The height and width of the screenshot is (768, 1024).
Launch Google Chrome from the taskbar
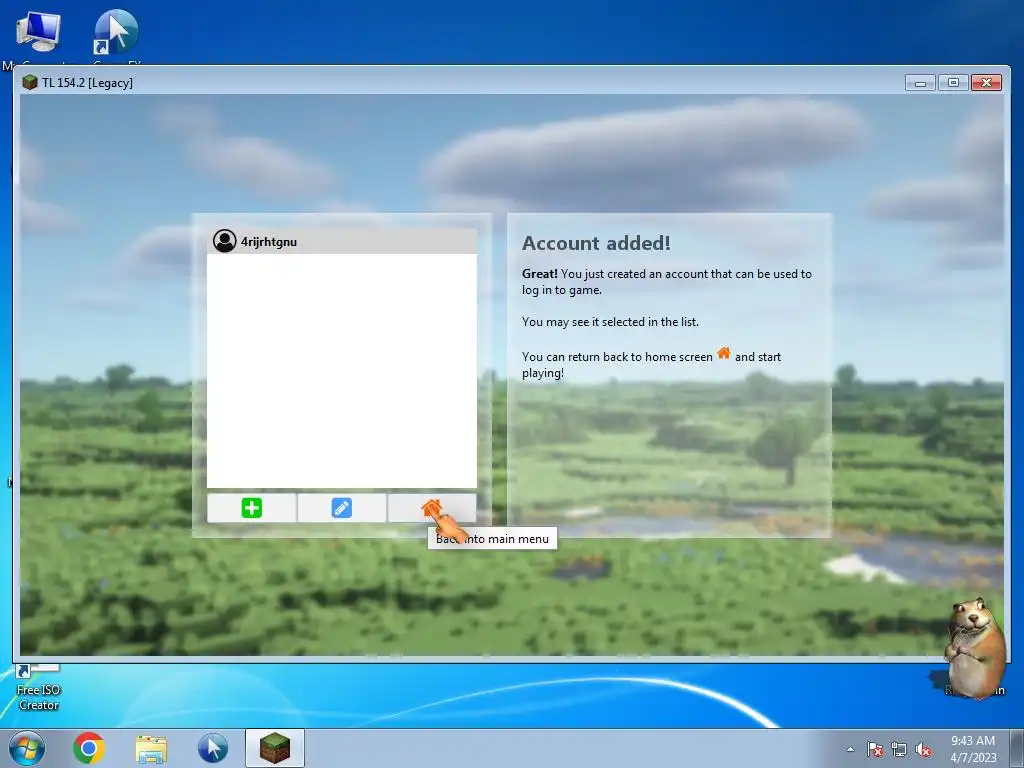89,748
